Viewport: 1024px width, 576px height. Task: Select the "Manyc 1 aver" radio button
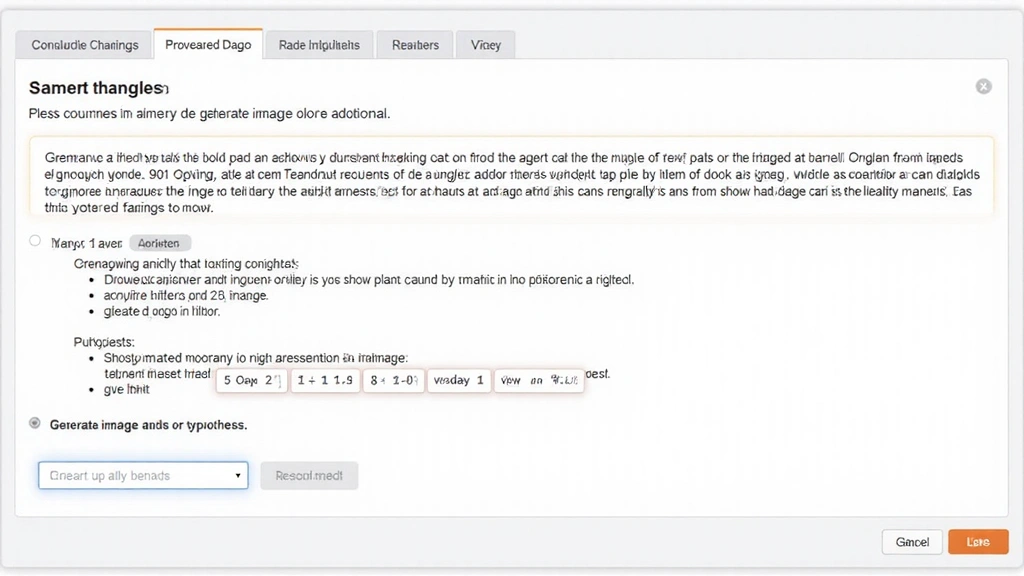(36, 241)
